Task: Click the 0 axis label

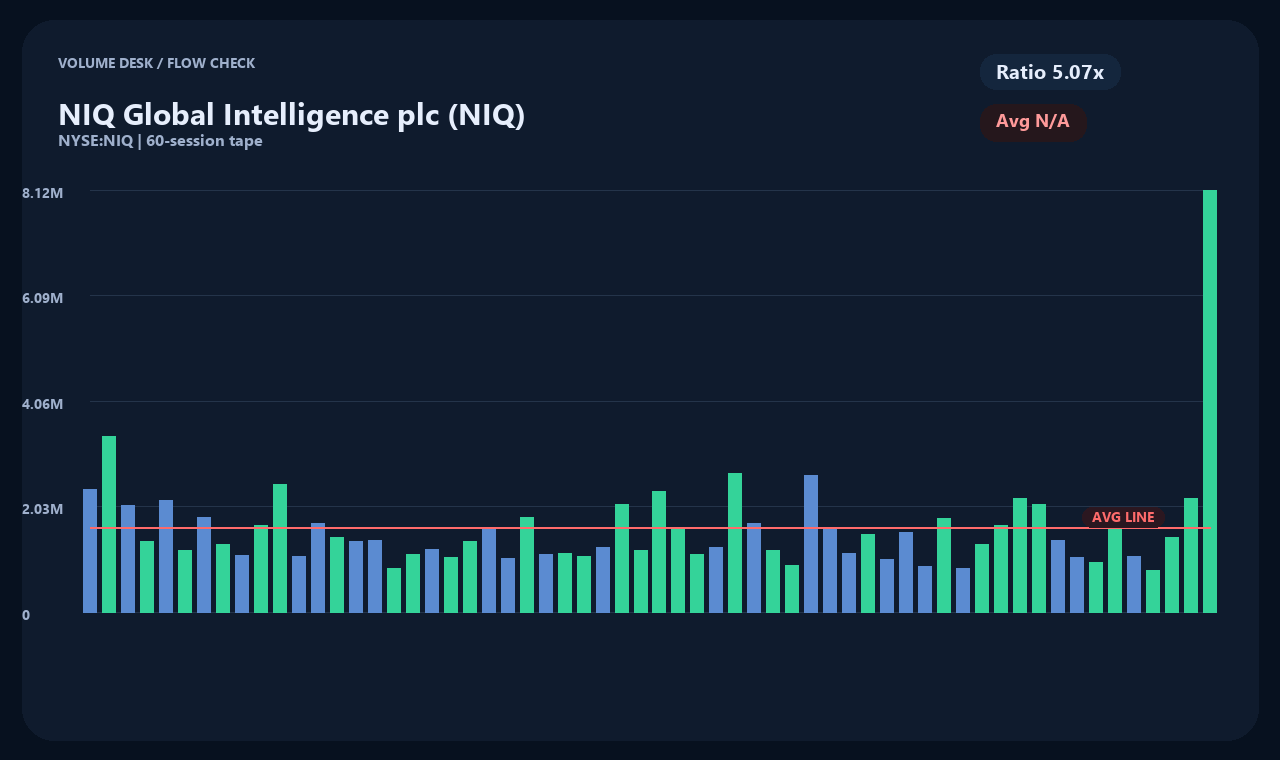Action: point(26,615)
